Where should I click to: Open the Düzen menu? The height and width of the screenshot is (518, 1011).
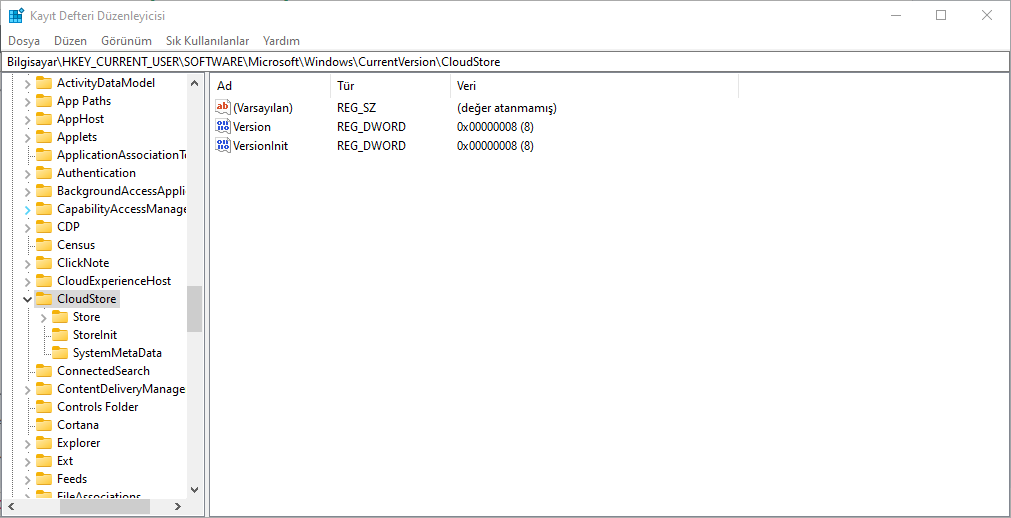[x=70, y=41]
